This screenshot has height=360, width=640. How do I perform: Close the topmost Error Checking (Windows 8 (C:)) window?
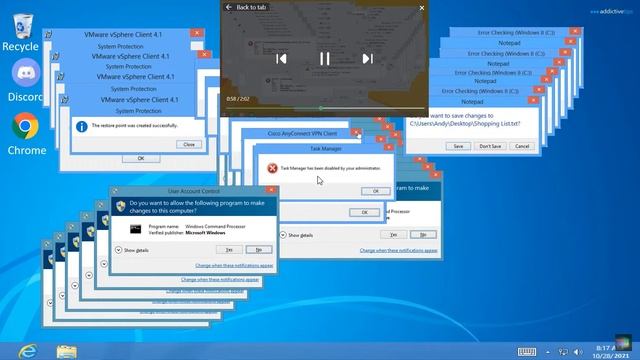tap(575, 31)
